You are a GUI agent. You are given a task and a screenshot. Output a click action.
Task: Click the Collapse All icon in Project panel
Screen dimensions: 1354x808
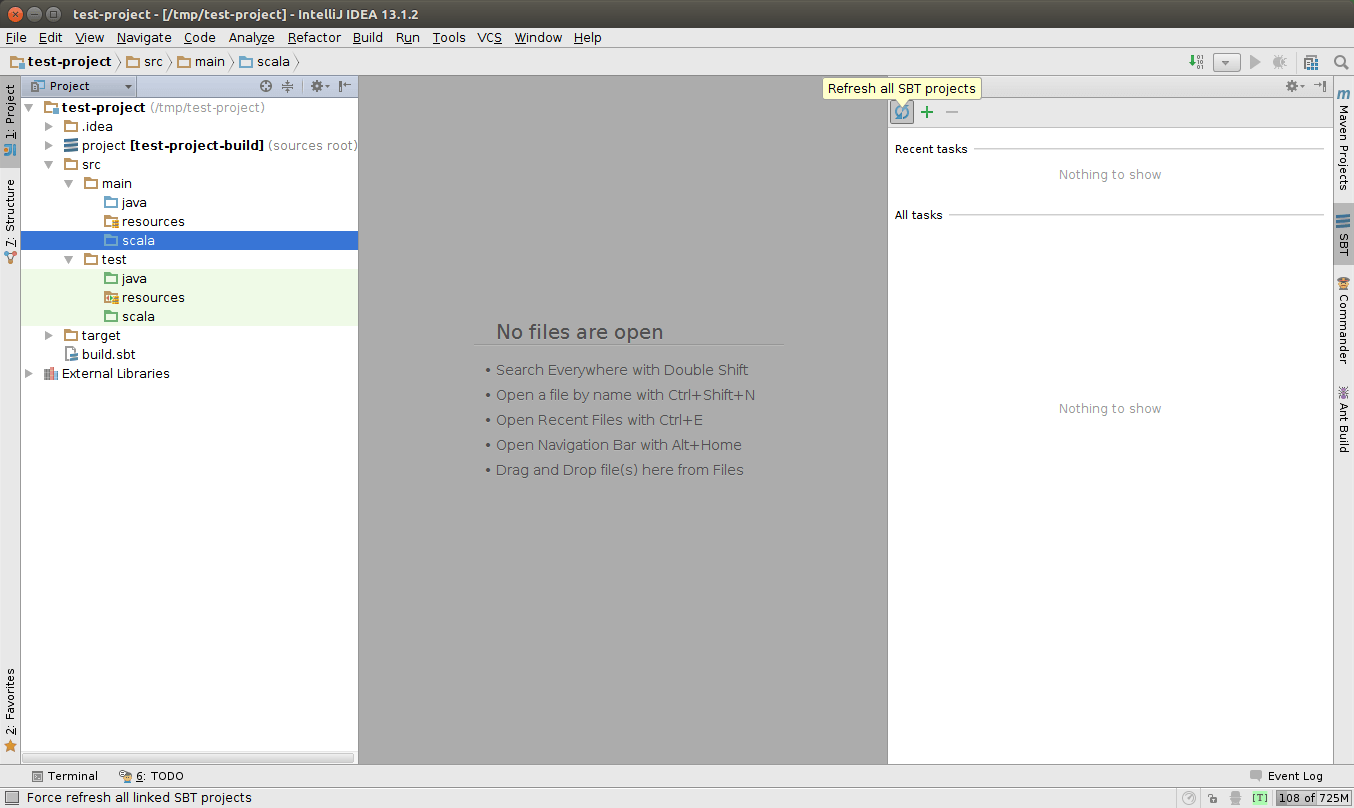pos(288,86)
